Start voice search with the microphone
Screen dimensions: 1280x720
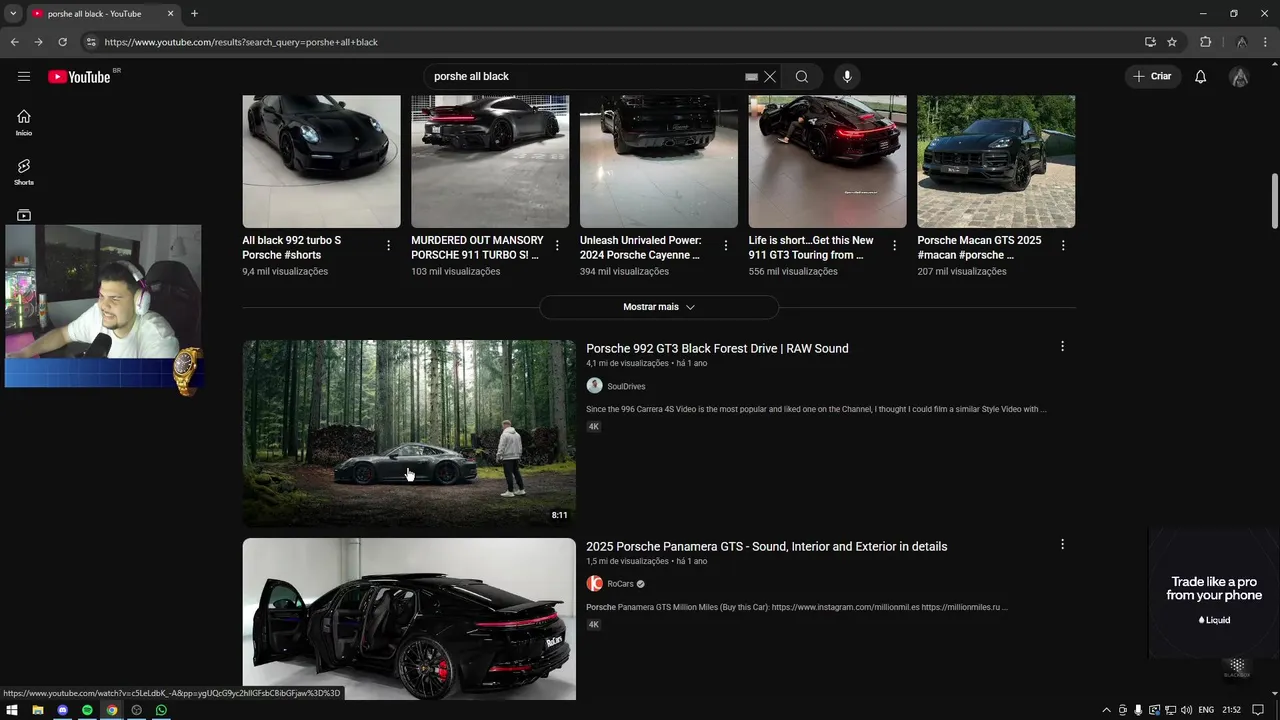[847, 76]
